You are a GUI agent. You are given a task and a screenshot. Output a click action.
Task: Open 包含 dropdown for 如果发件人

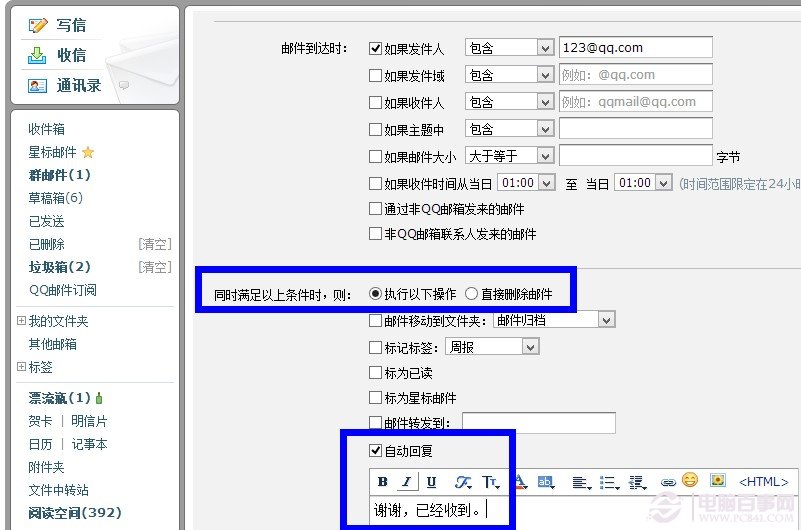click(509, 48)
